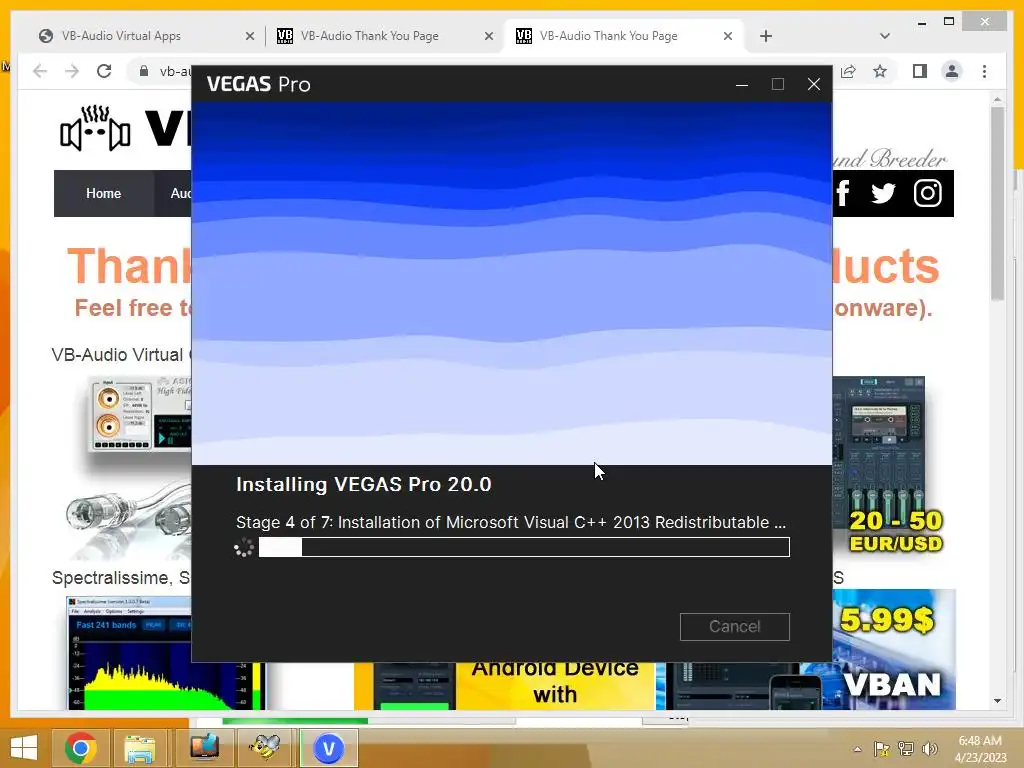Open Chrome profile menu
The height and width of the screenshot is (768, 1024).
[x=952, y=71]
